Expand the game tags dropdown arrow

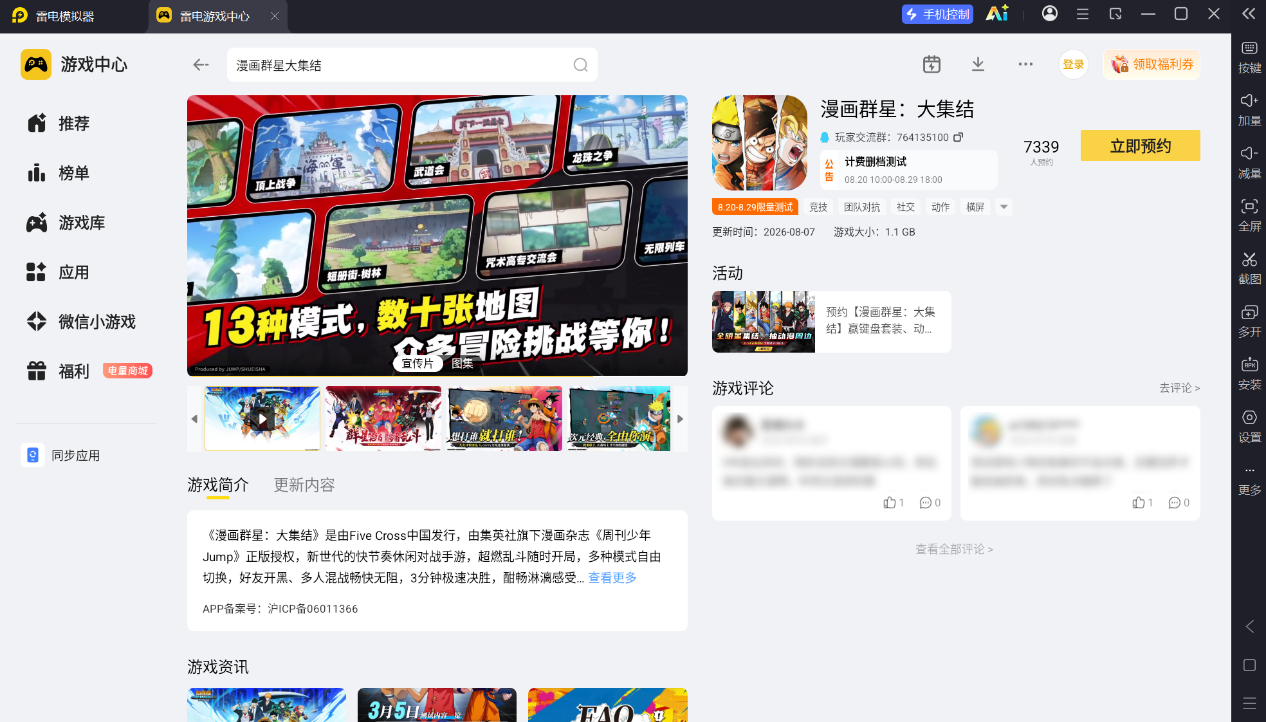pos(1004,207)
